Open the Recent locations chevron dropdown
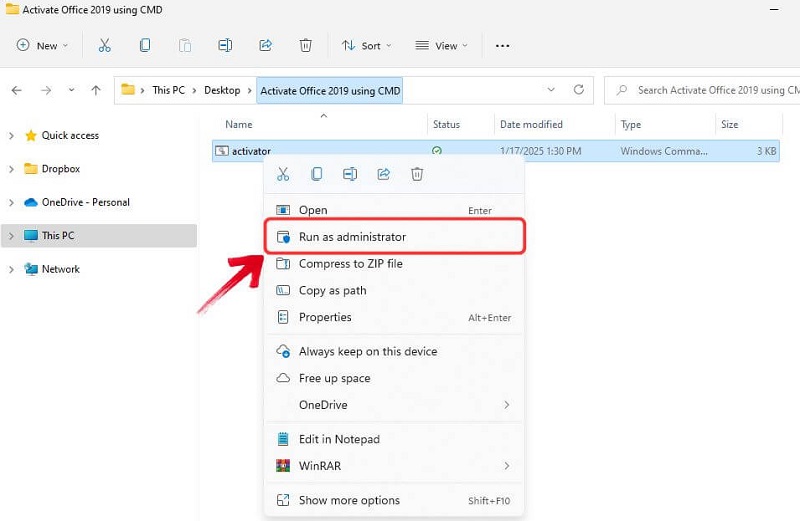This screenshot has height=521, width=800. pyautogui.click(x=71, y=90)
